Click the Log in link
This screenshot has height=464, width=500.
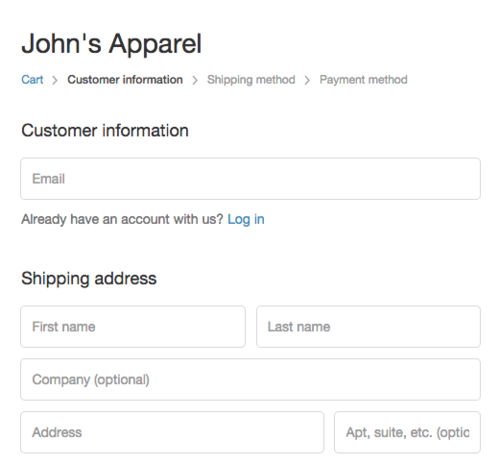tap(246, 219)
